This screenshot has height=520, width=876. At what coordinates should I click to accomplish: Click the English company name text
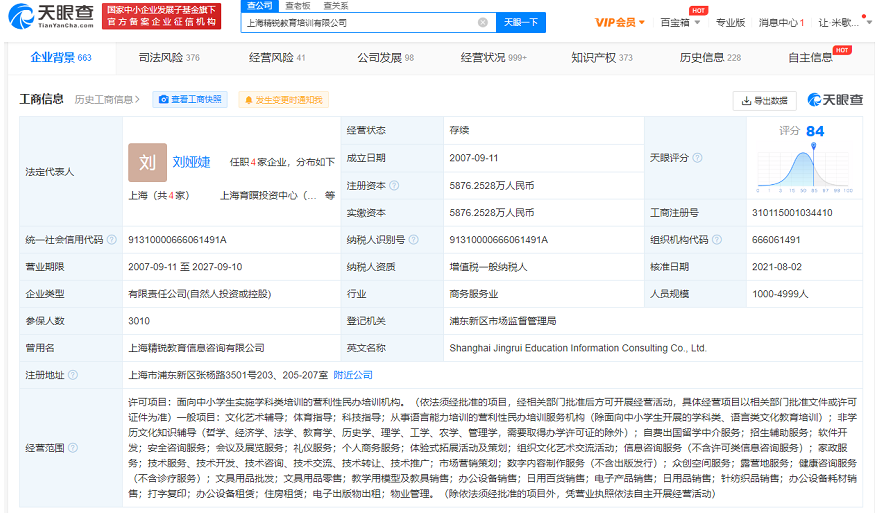tap(578, 348)
